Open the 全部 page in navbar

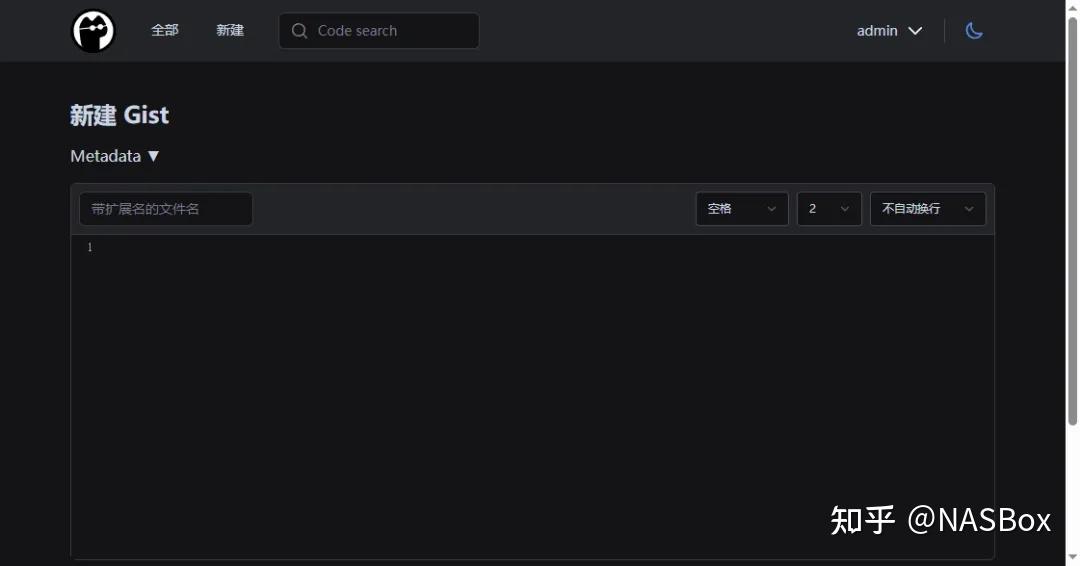coord(165,30)
